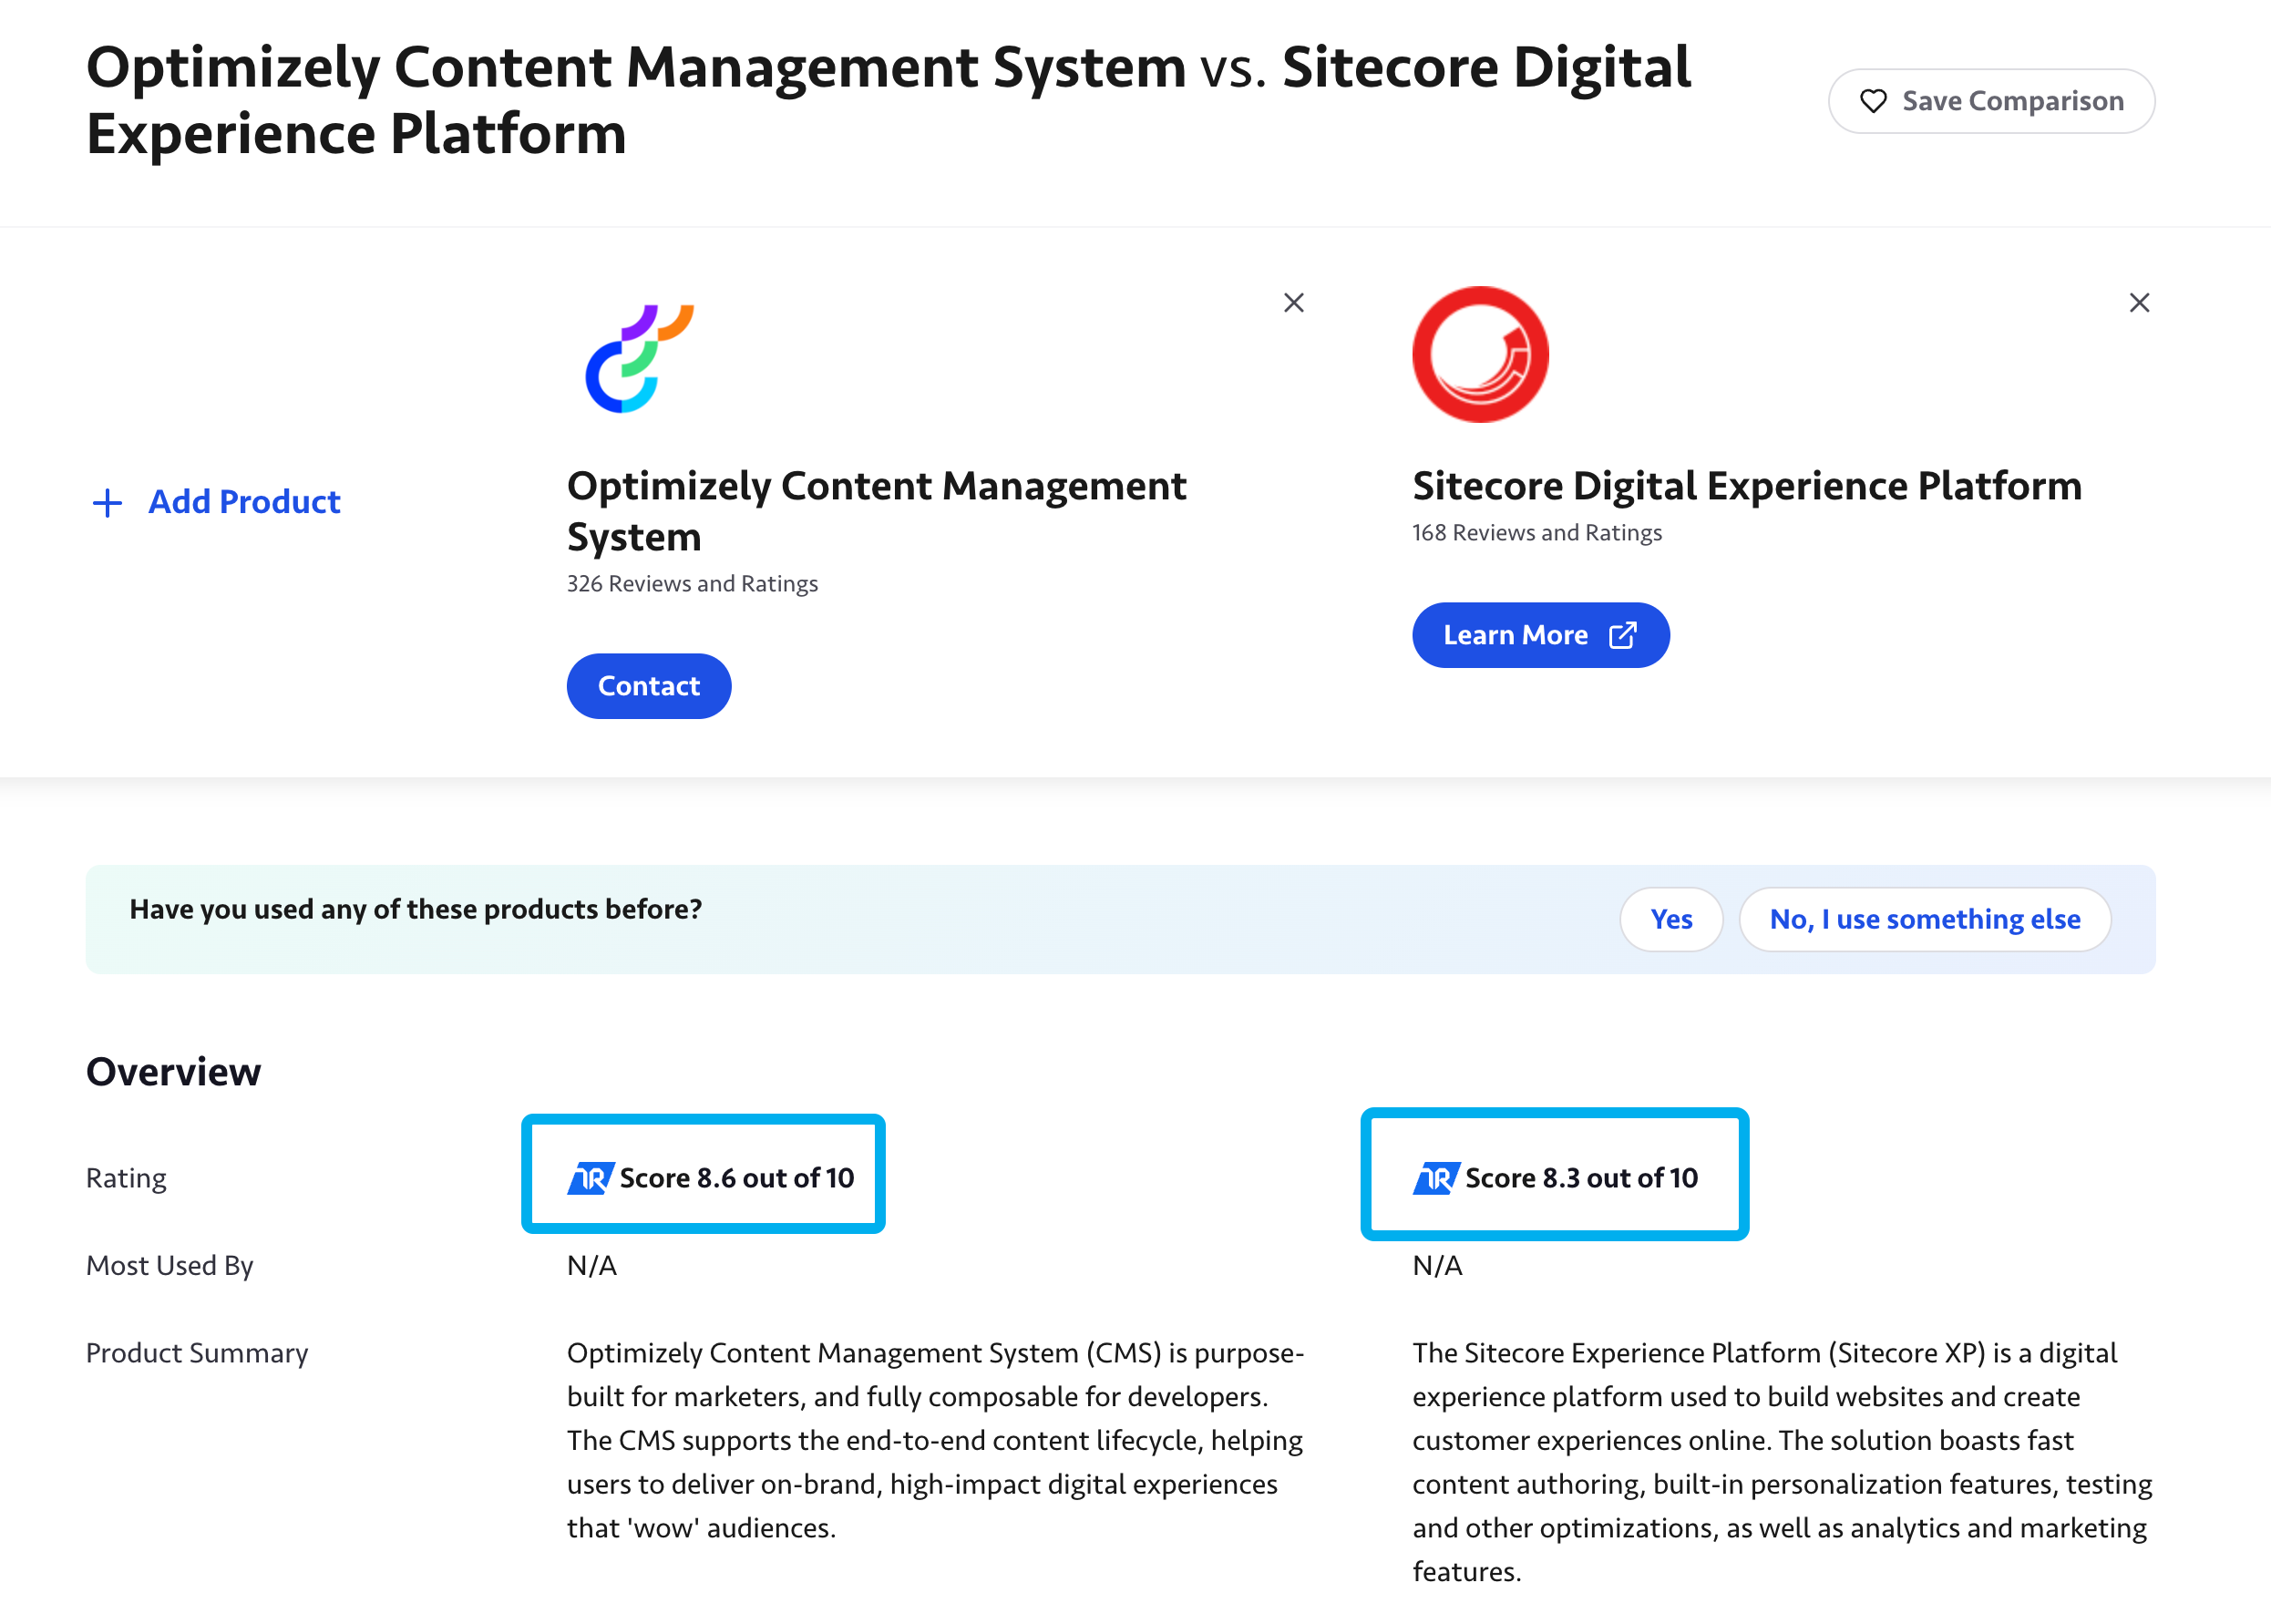Click the plus icon beside Add Product
This screenshot has height=1624, width=2271.
(107, 501)
